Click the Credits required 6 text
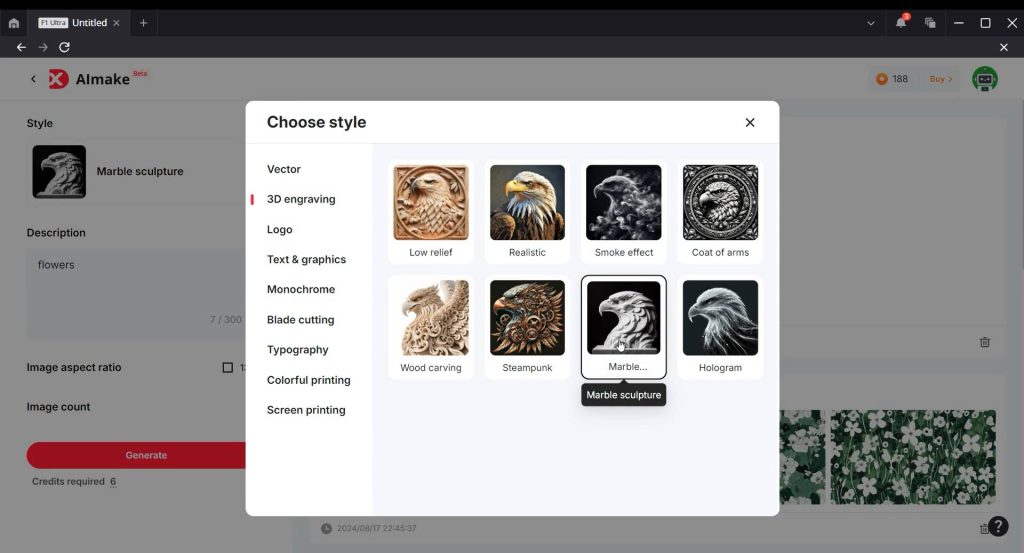This screenshot has width=1024, height=553. 74,482
